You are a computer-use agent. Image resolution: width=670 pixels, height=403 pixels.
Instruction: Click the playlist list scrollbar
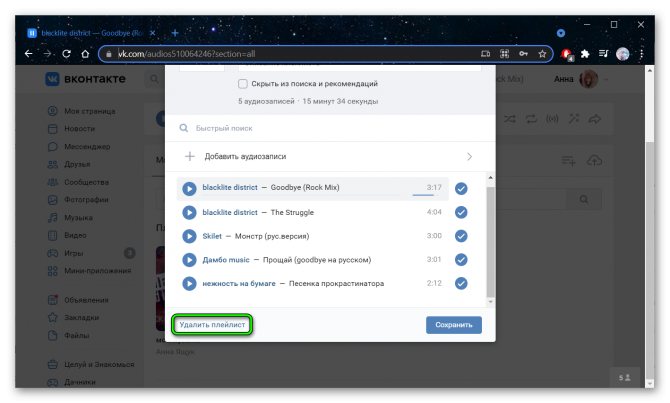tap(490, 242)
